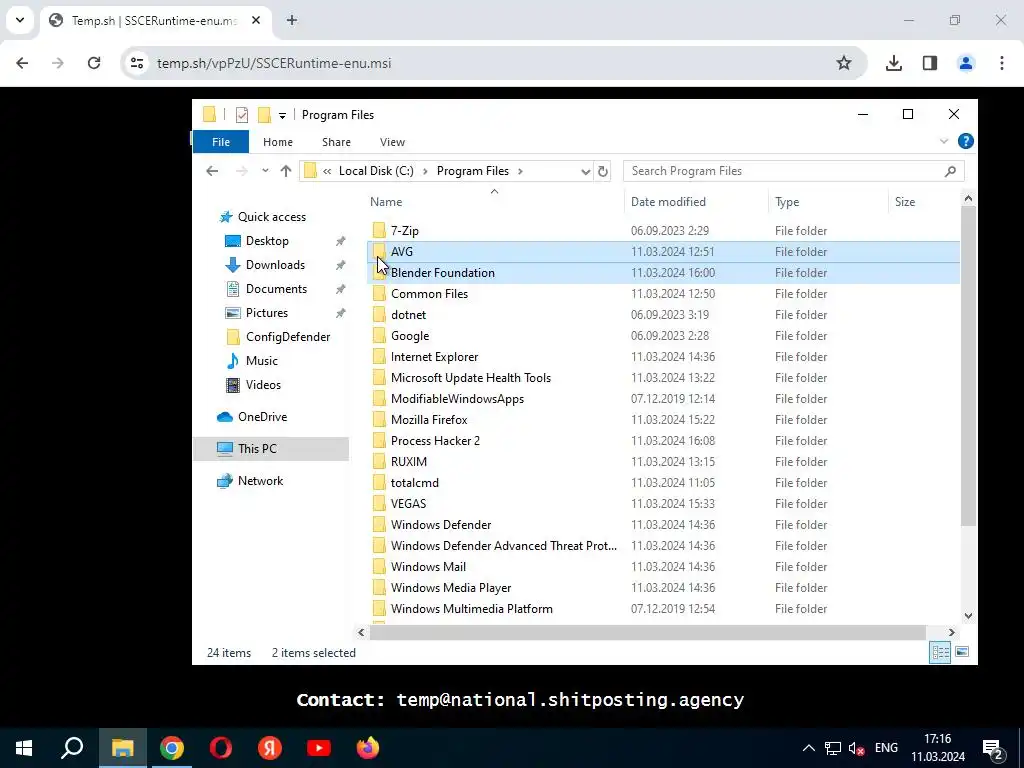Click the vertical scrollbar down arrow
This screenshot has width=1024, height=768.
[968, 615]
